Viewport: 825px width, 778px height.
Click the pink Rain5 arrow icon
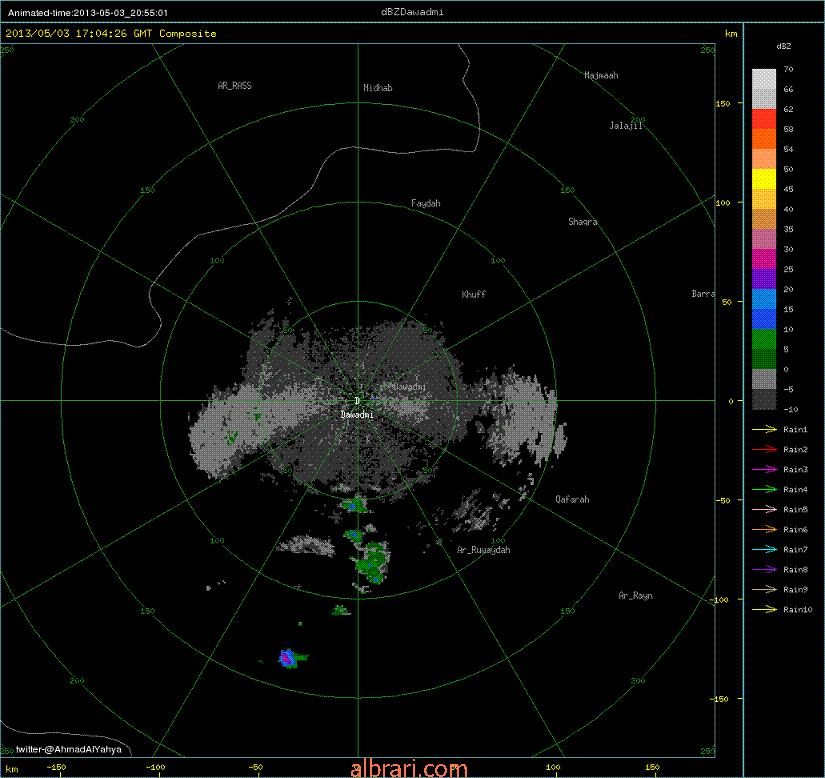click(x=764, y=509)
